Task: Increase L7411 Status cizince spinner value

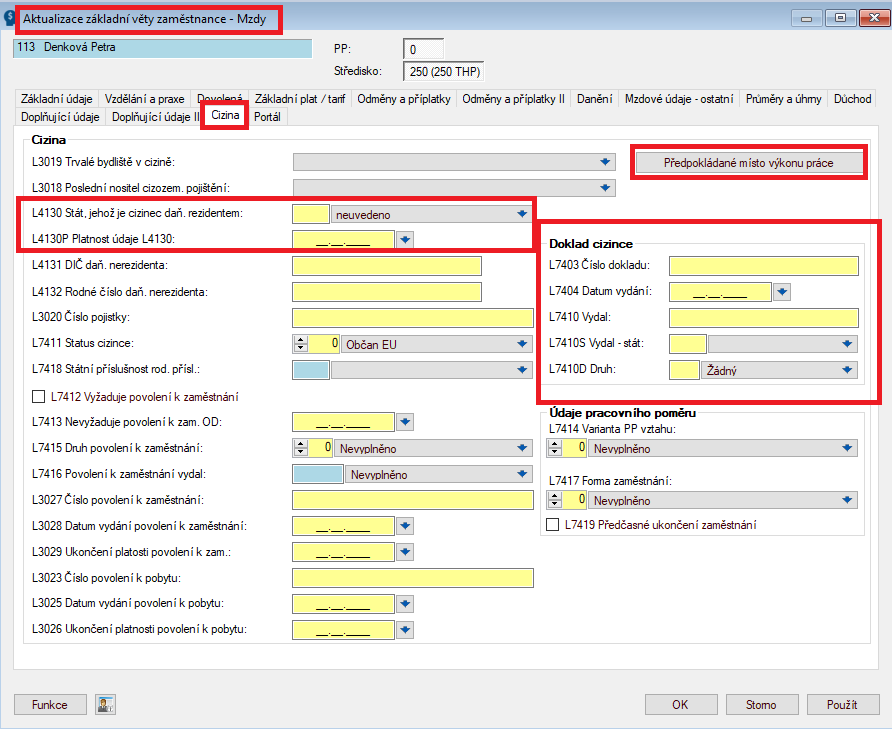Action: coord(300,340)
